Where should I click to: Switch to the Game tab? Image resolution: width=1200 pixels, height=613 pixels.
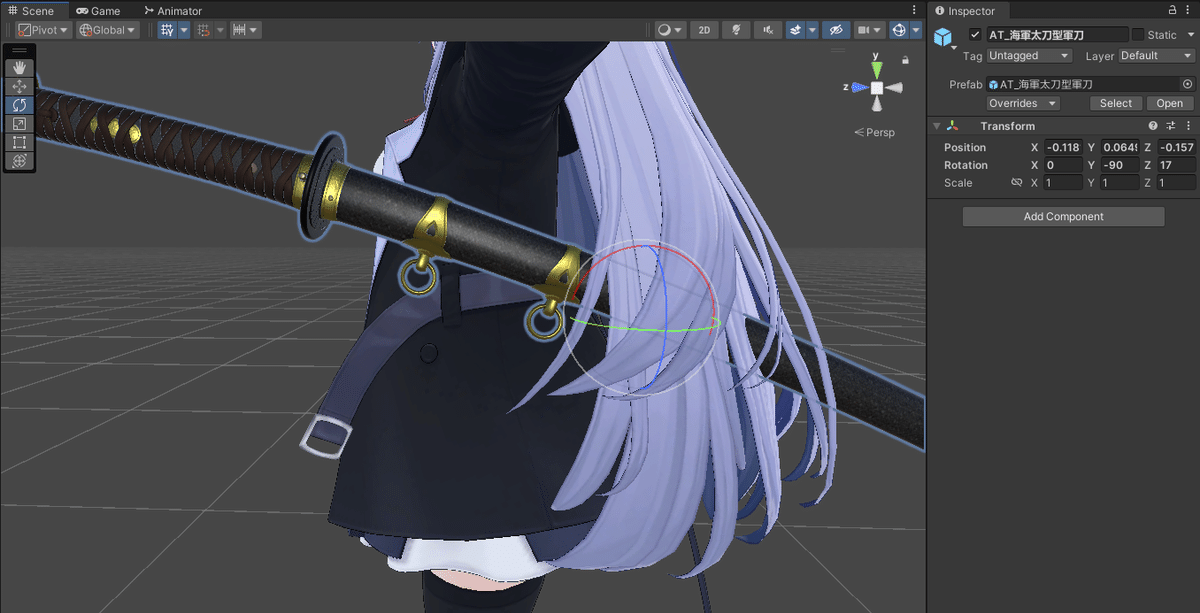pos(97,11)
